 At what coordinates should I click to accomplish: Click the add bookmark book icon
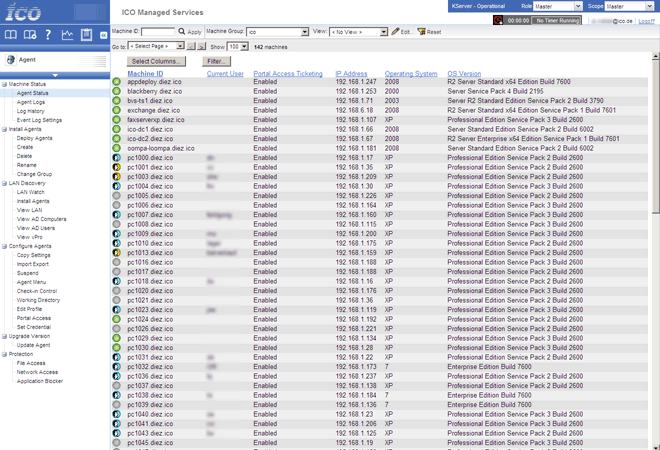[x=30, y=35]
